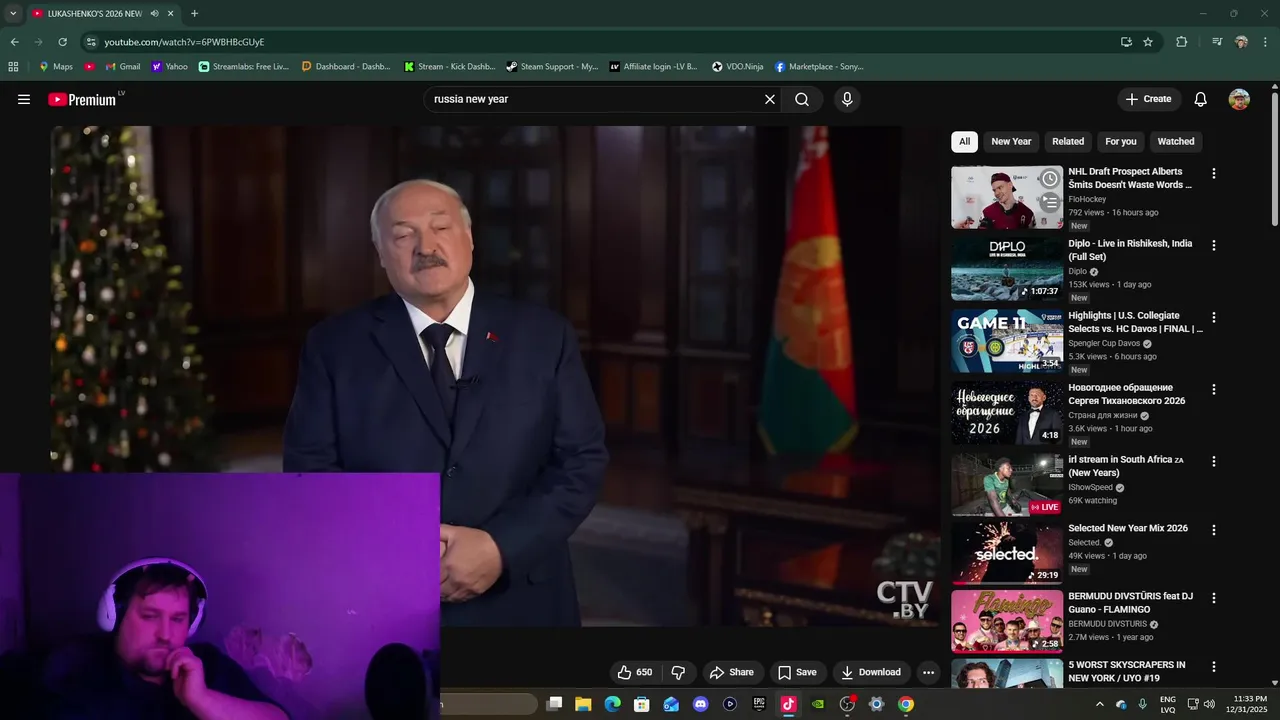
Task: Open more actions under the video
Action: pos(928,672)
